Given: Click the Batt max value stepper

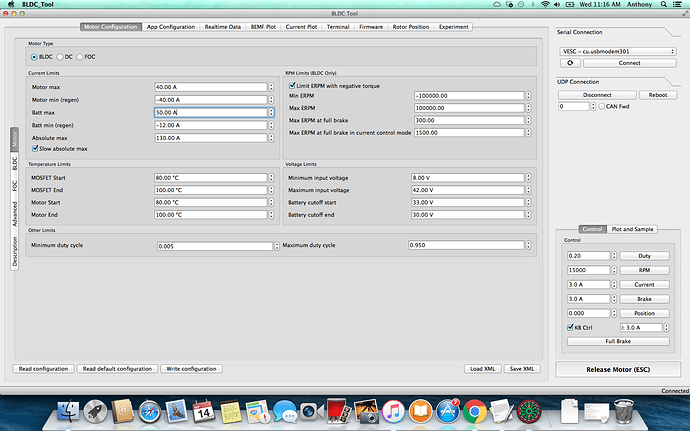Looking at the screenshot, I should coord(272,112).
